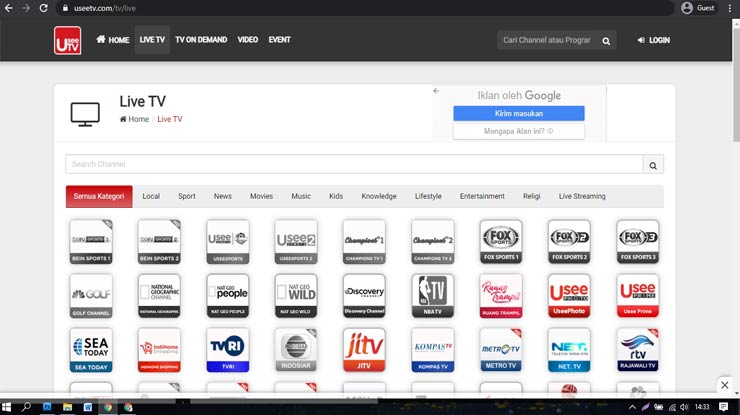Screen dimensions: 740x415
Task: Open Champions TV 2 channel
Action: pyautogui.click(x=433, y=241)
